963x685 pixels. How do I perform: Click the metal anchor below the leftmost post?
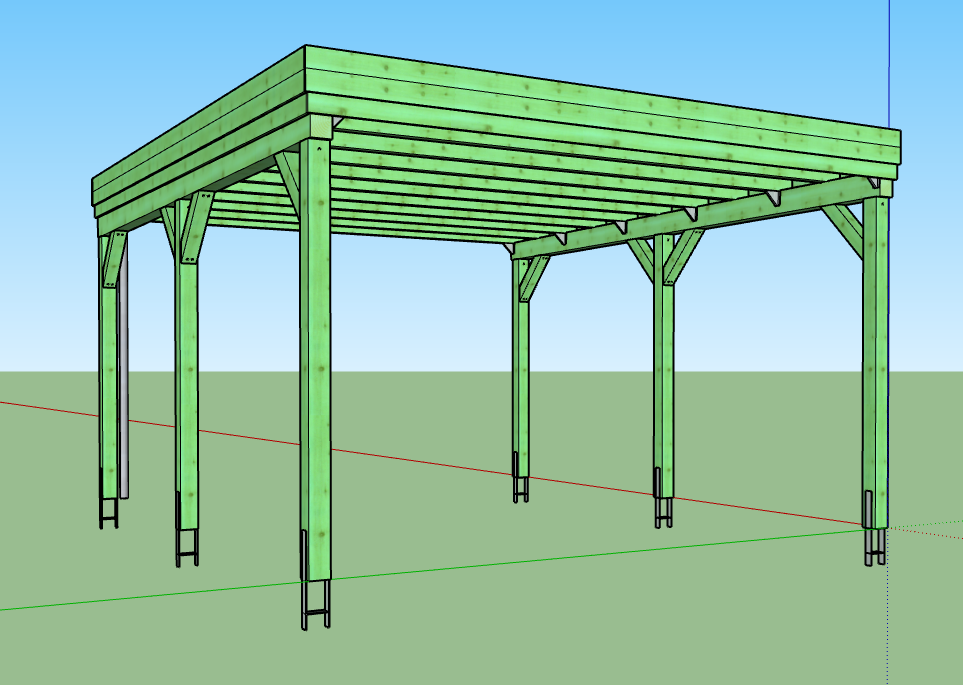tap(108, 510)
